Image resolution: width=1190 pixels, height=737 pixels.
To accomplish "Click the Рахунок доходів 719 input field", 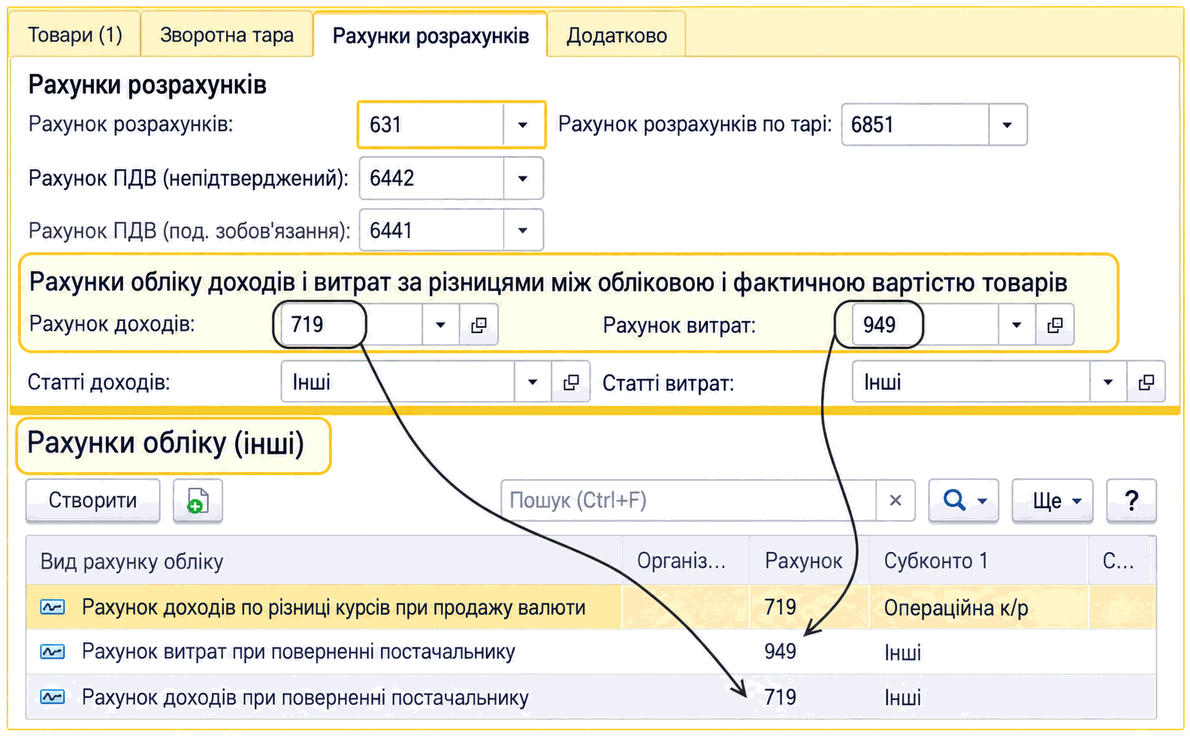I will (x=352, y=325).
